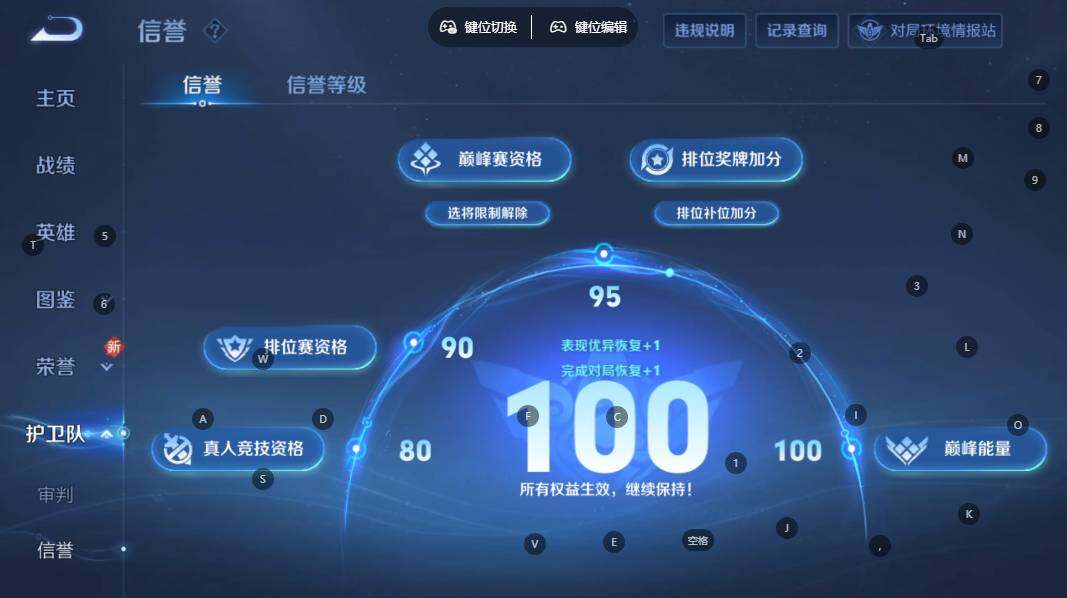Open the 信誉 help question-mark icon
Image resolution: width=1067 pixels, height=598 pixels.
pyautogui.click(x=215, y=31)
